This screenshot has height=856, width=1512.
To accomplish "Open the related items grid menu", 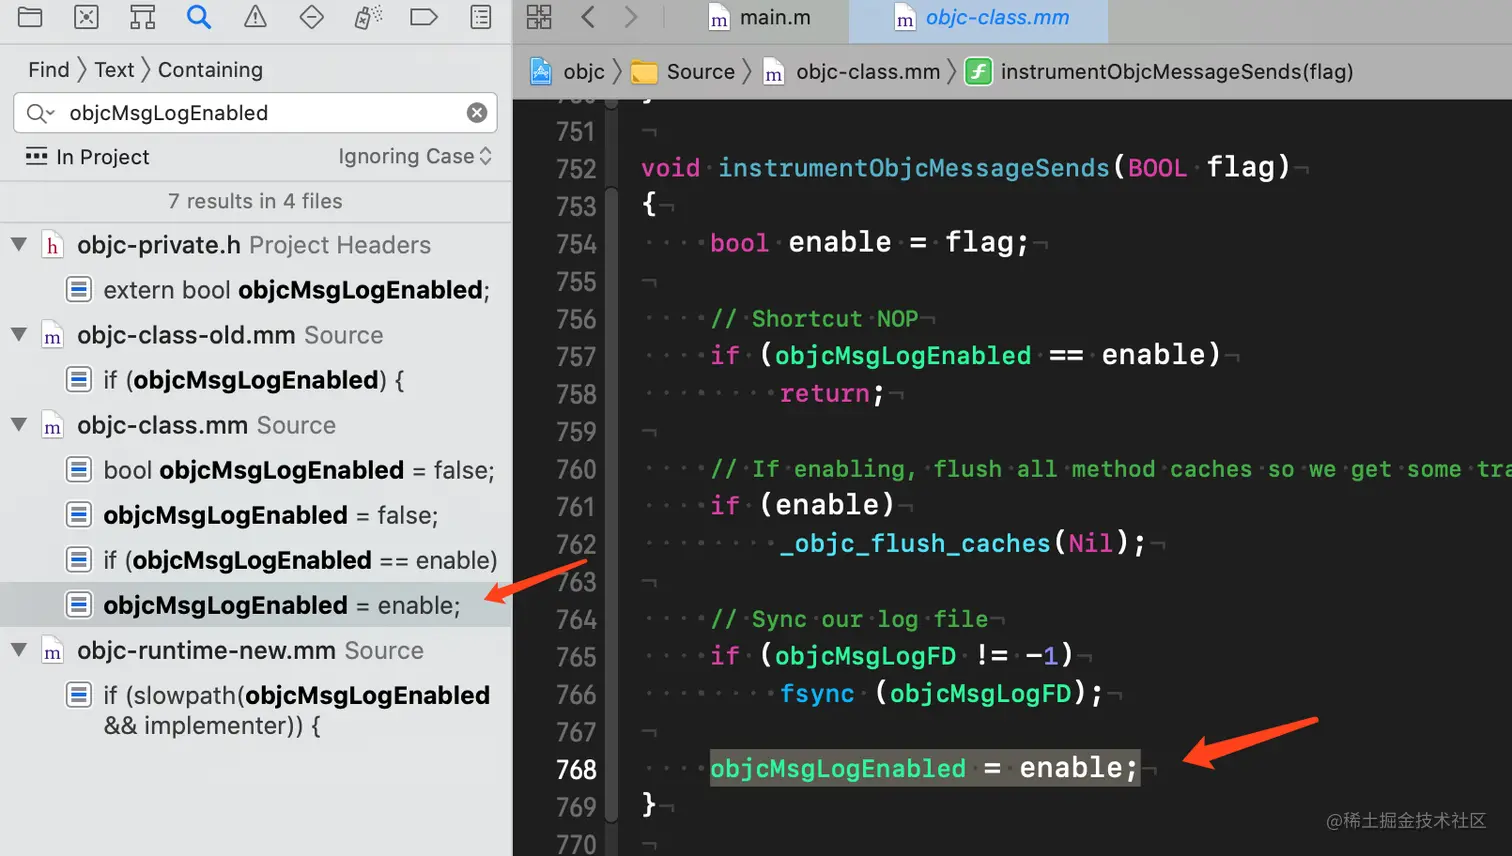I will click(539, 17).
